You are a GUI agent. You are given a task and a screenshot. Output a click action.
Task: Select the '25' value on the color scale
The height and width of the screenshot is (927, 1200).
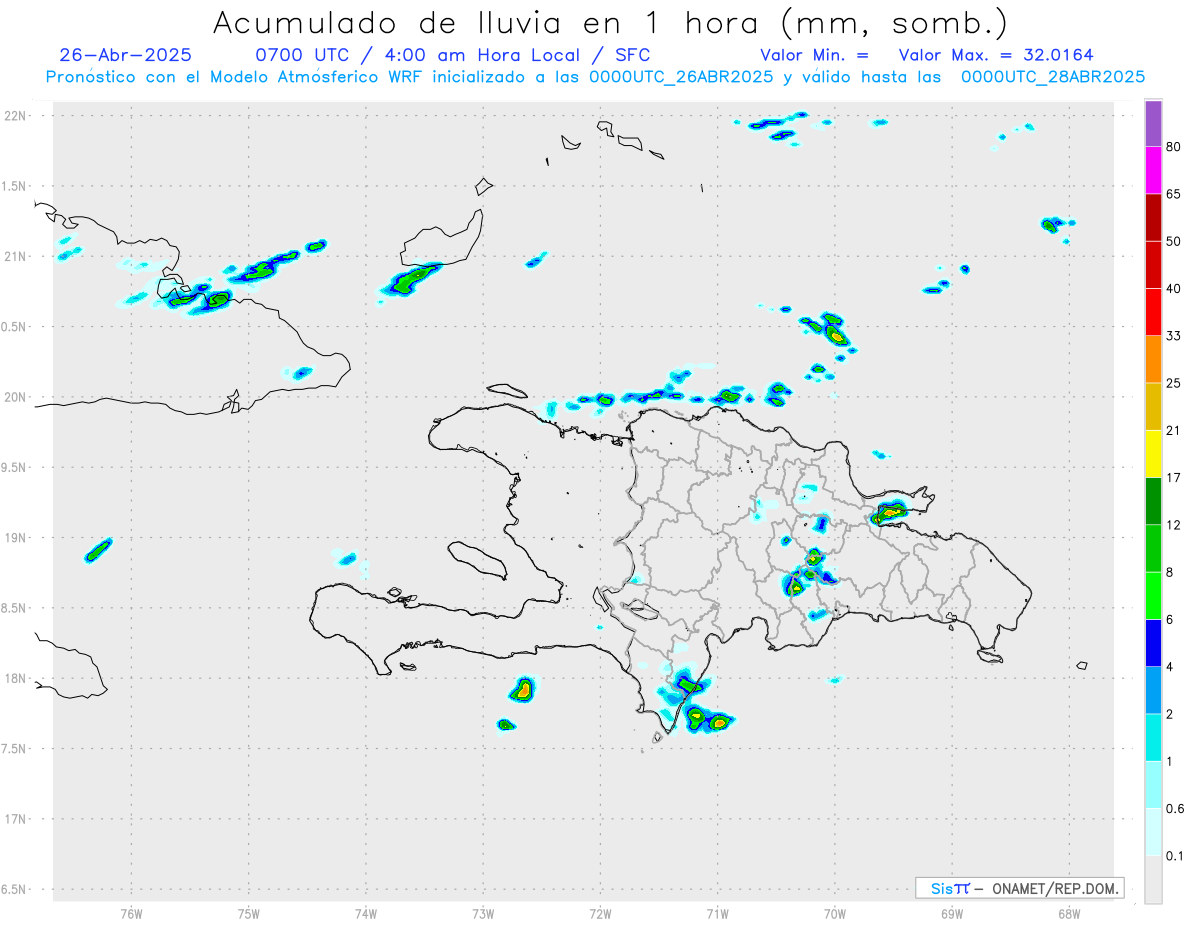point(1174,383)
